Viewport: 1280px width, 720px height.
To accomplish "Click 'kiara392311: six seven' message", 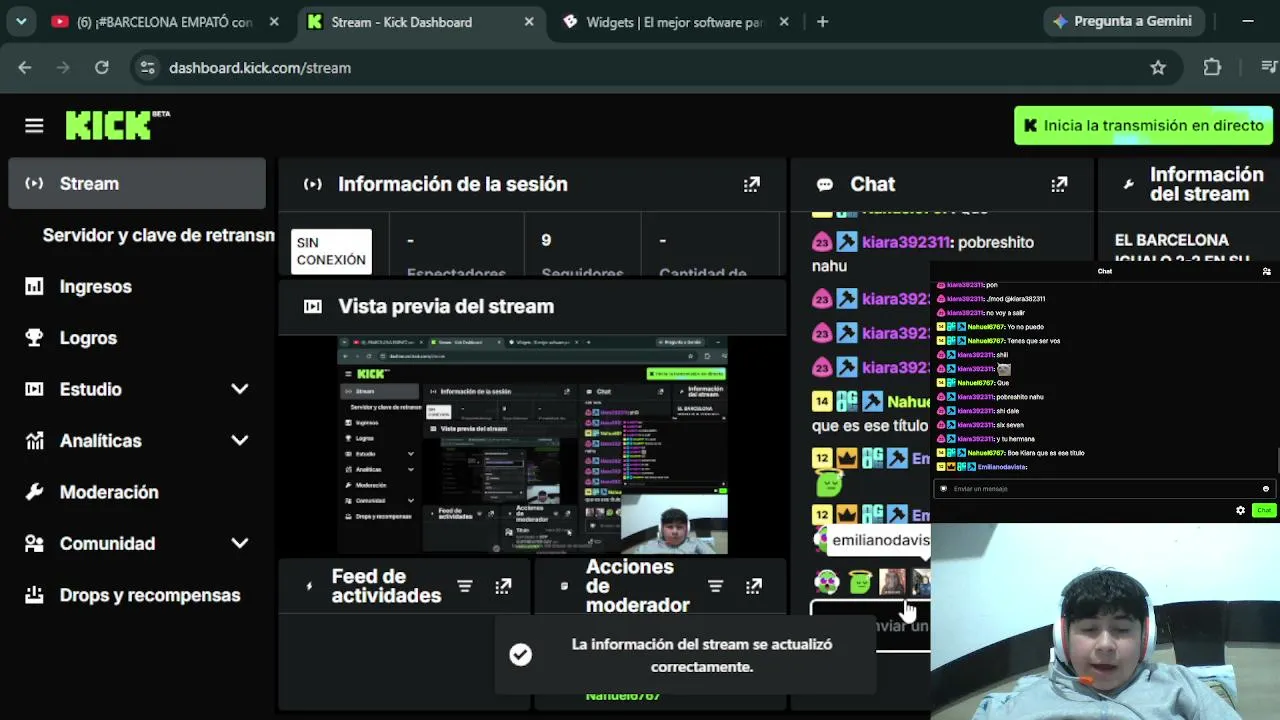I will tap(980, 425).
